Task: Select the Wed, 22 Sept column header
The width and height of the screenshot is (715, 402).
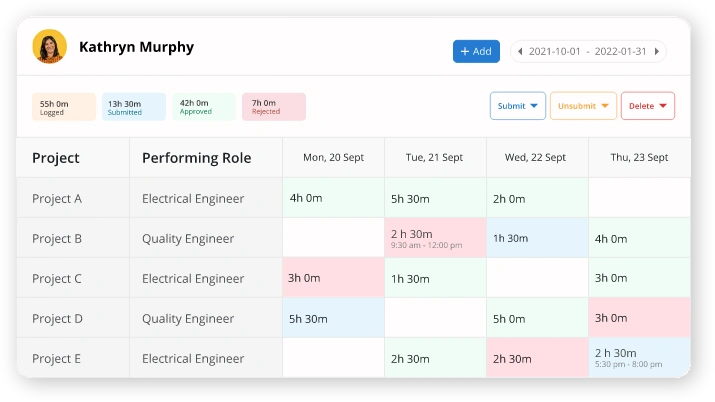Action: pos(536,158)
